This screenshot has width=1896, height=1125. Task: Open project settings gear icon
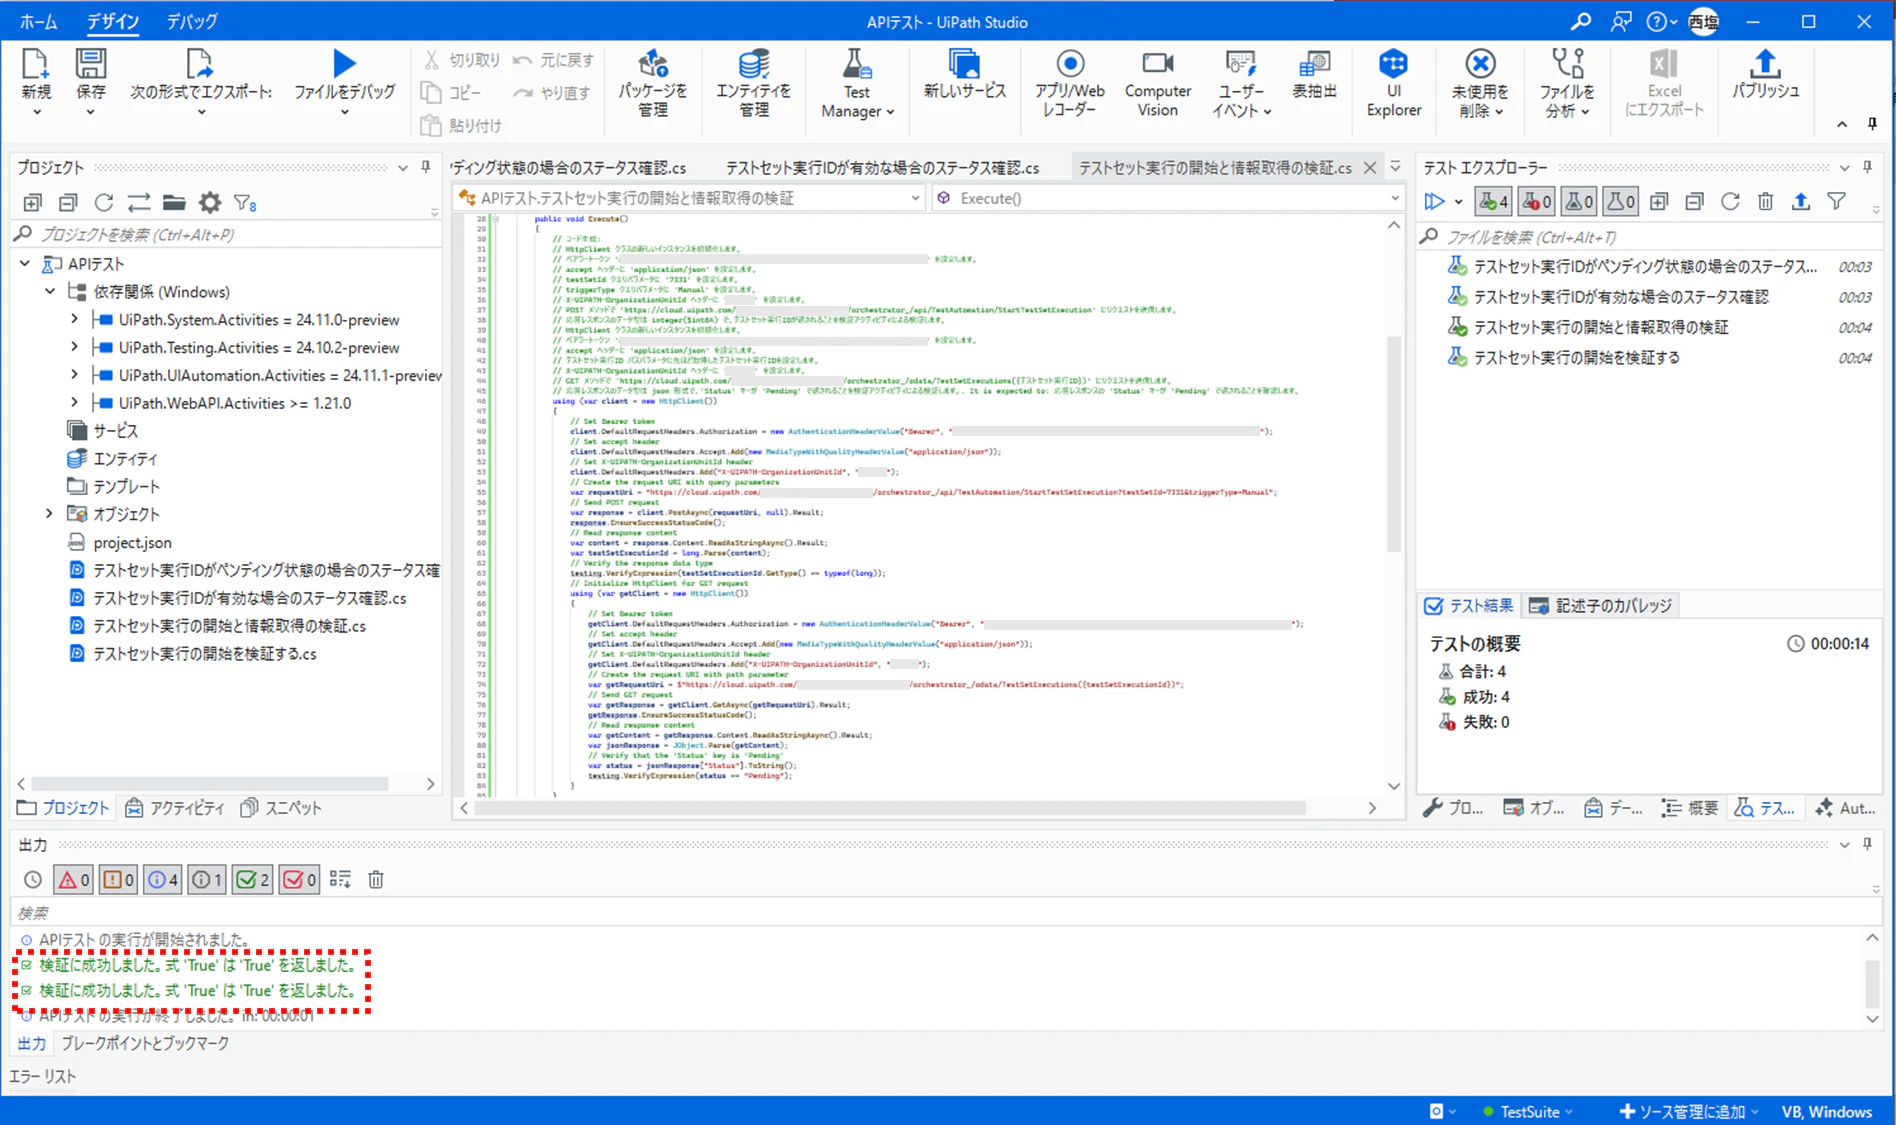pos(210,203)
